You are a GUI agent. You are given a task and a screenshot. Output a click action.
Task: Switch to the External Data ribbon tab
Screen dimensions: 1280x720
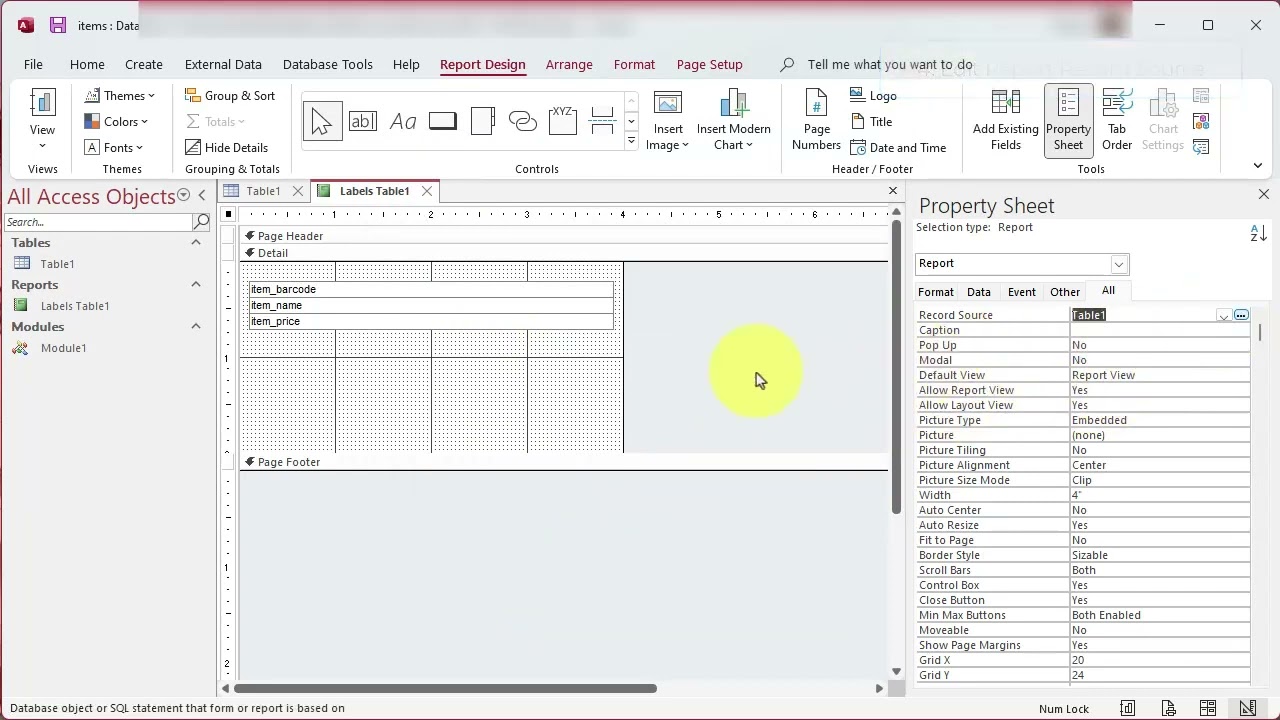click(223, 64)
